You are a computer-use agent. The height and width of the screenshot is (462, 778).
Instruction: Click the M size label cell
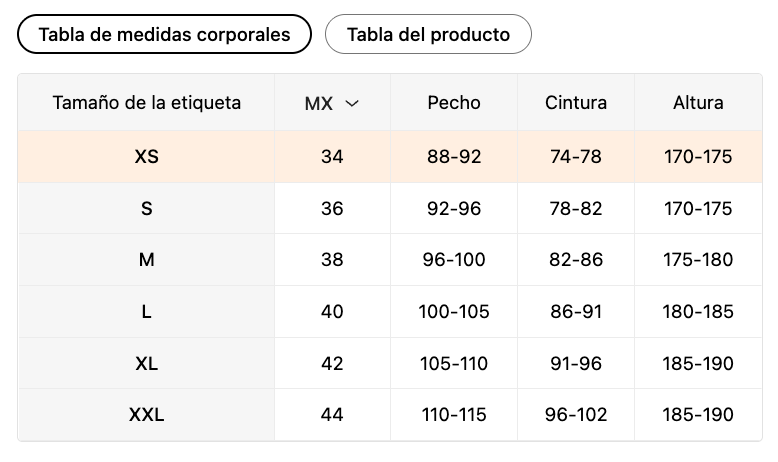[146, 260]
